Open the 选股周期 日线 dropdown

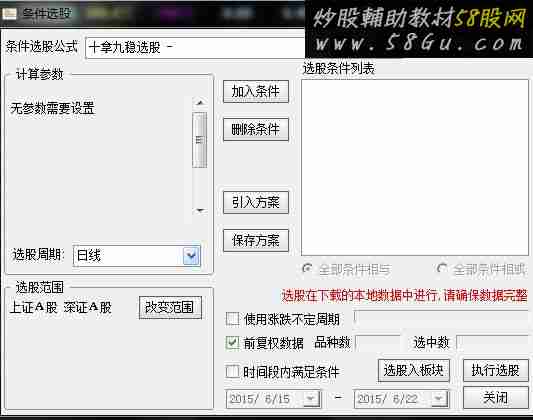click(191, 256)
